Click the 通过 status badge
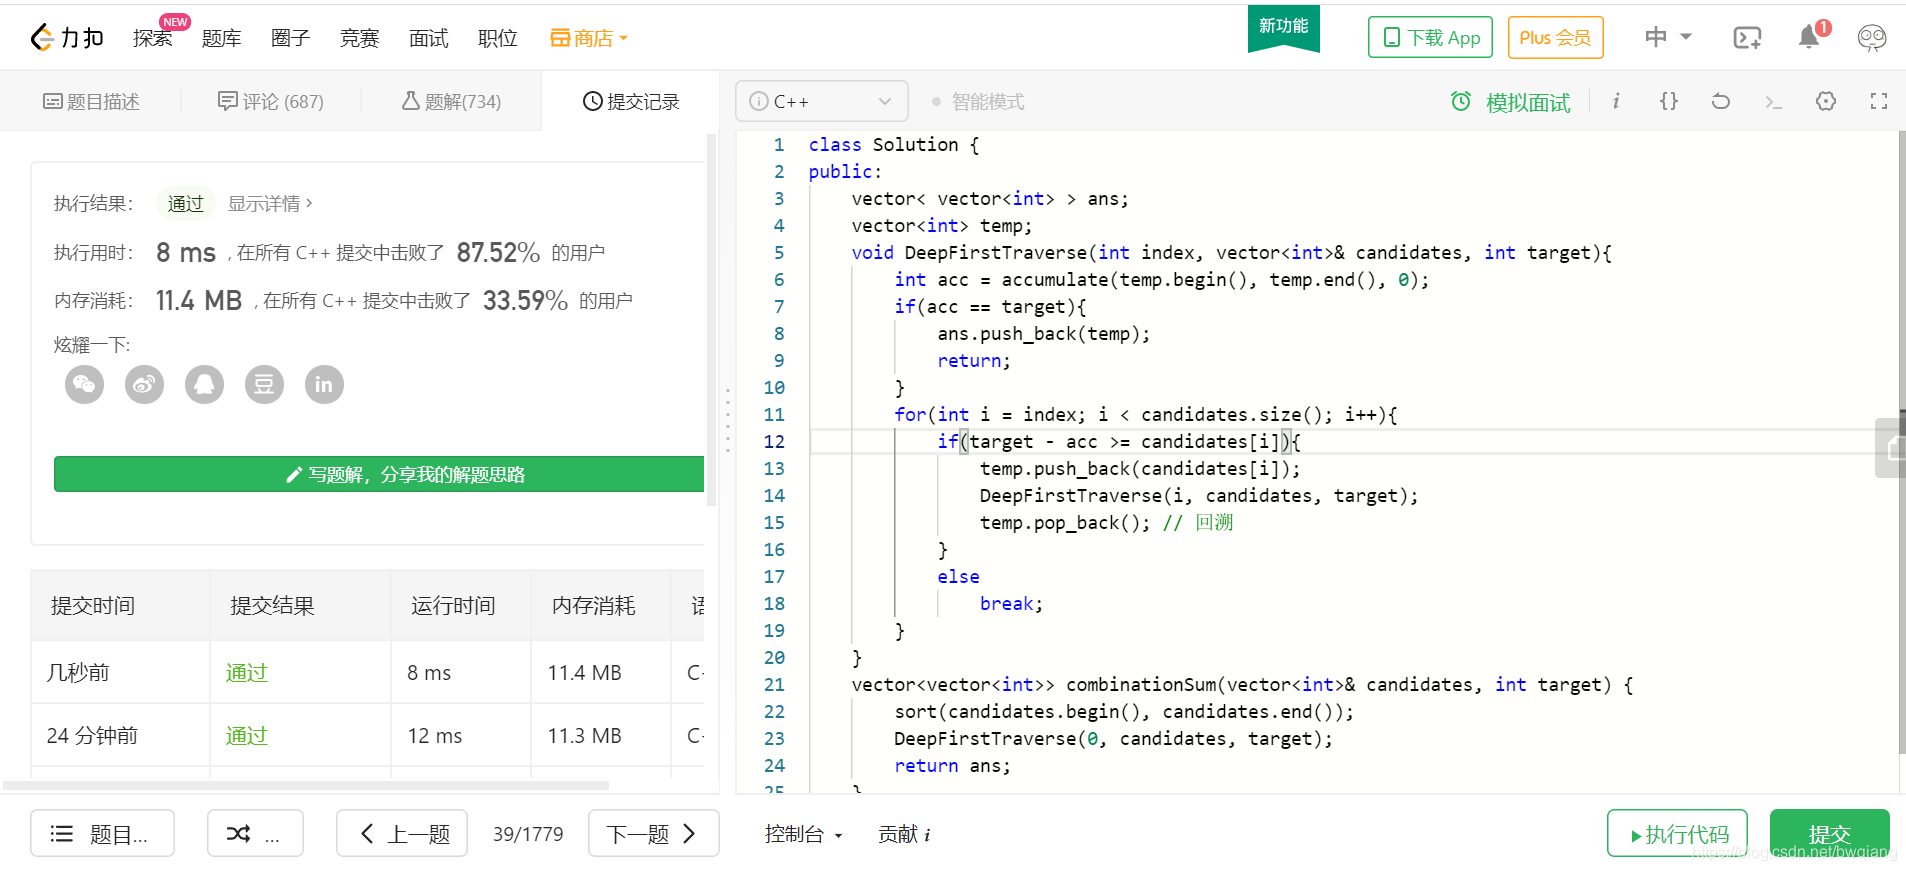Image resolution: width=1906 pixels, height=871 pixels. tap(185, 203)
